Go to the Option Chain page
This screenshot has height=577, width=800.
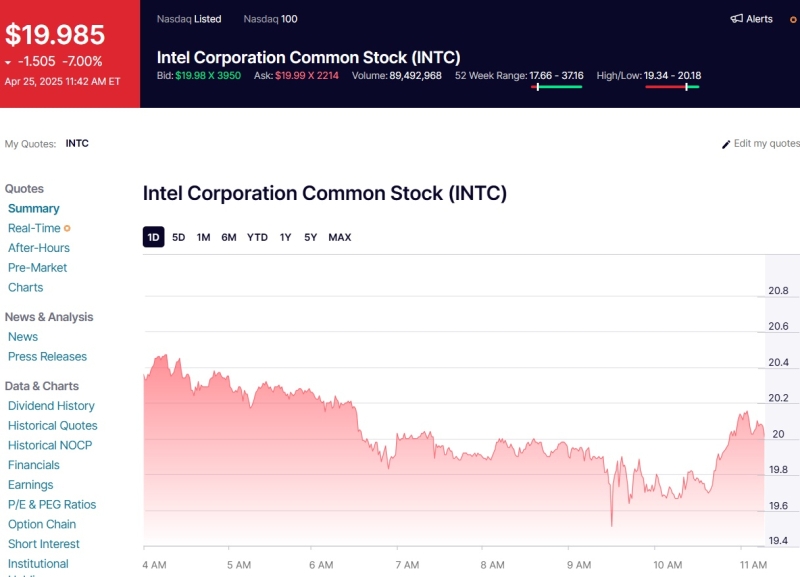click(41, 524)
